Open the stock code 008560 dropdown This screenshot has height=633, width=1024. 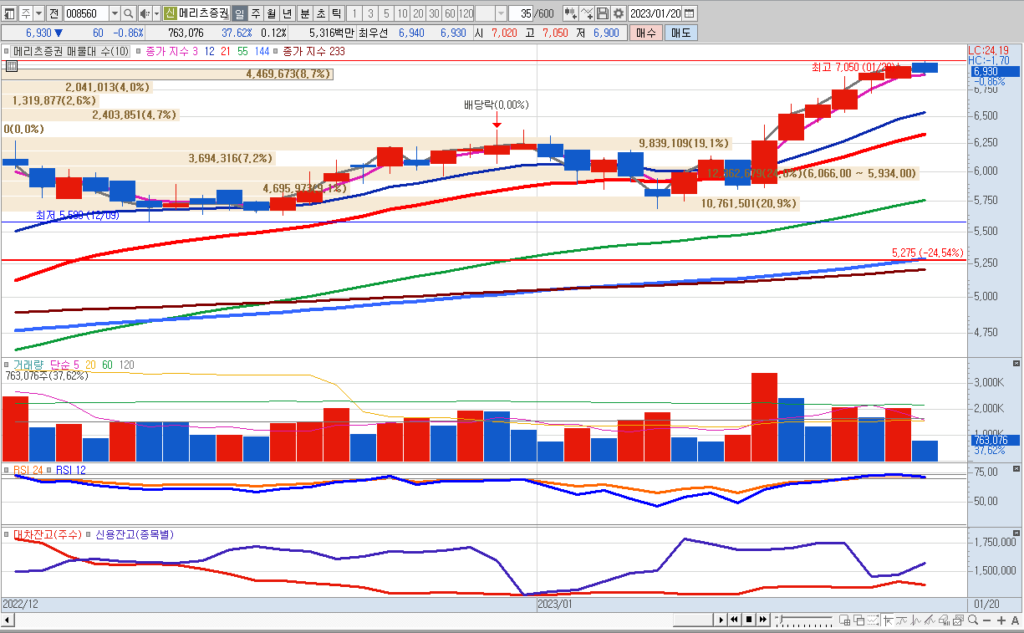[114, 14]
